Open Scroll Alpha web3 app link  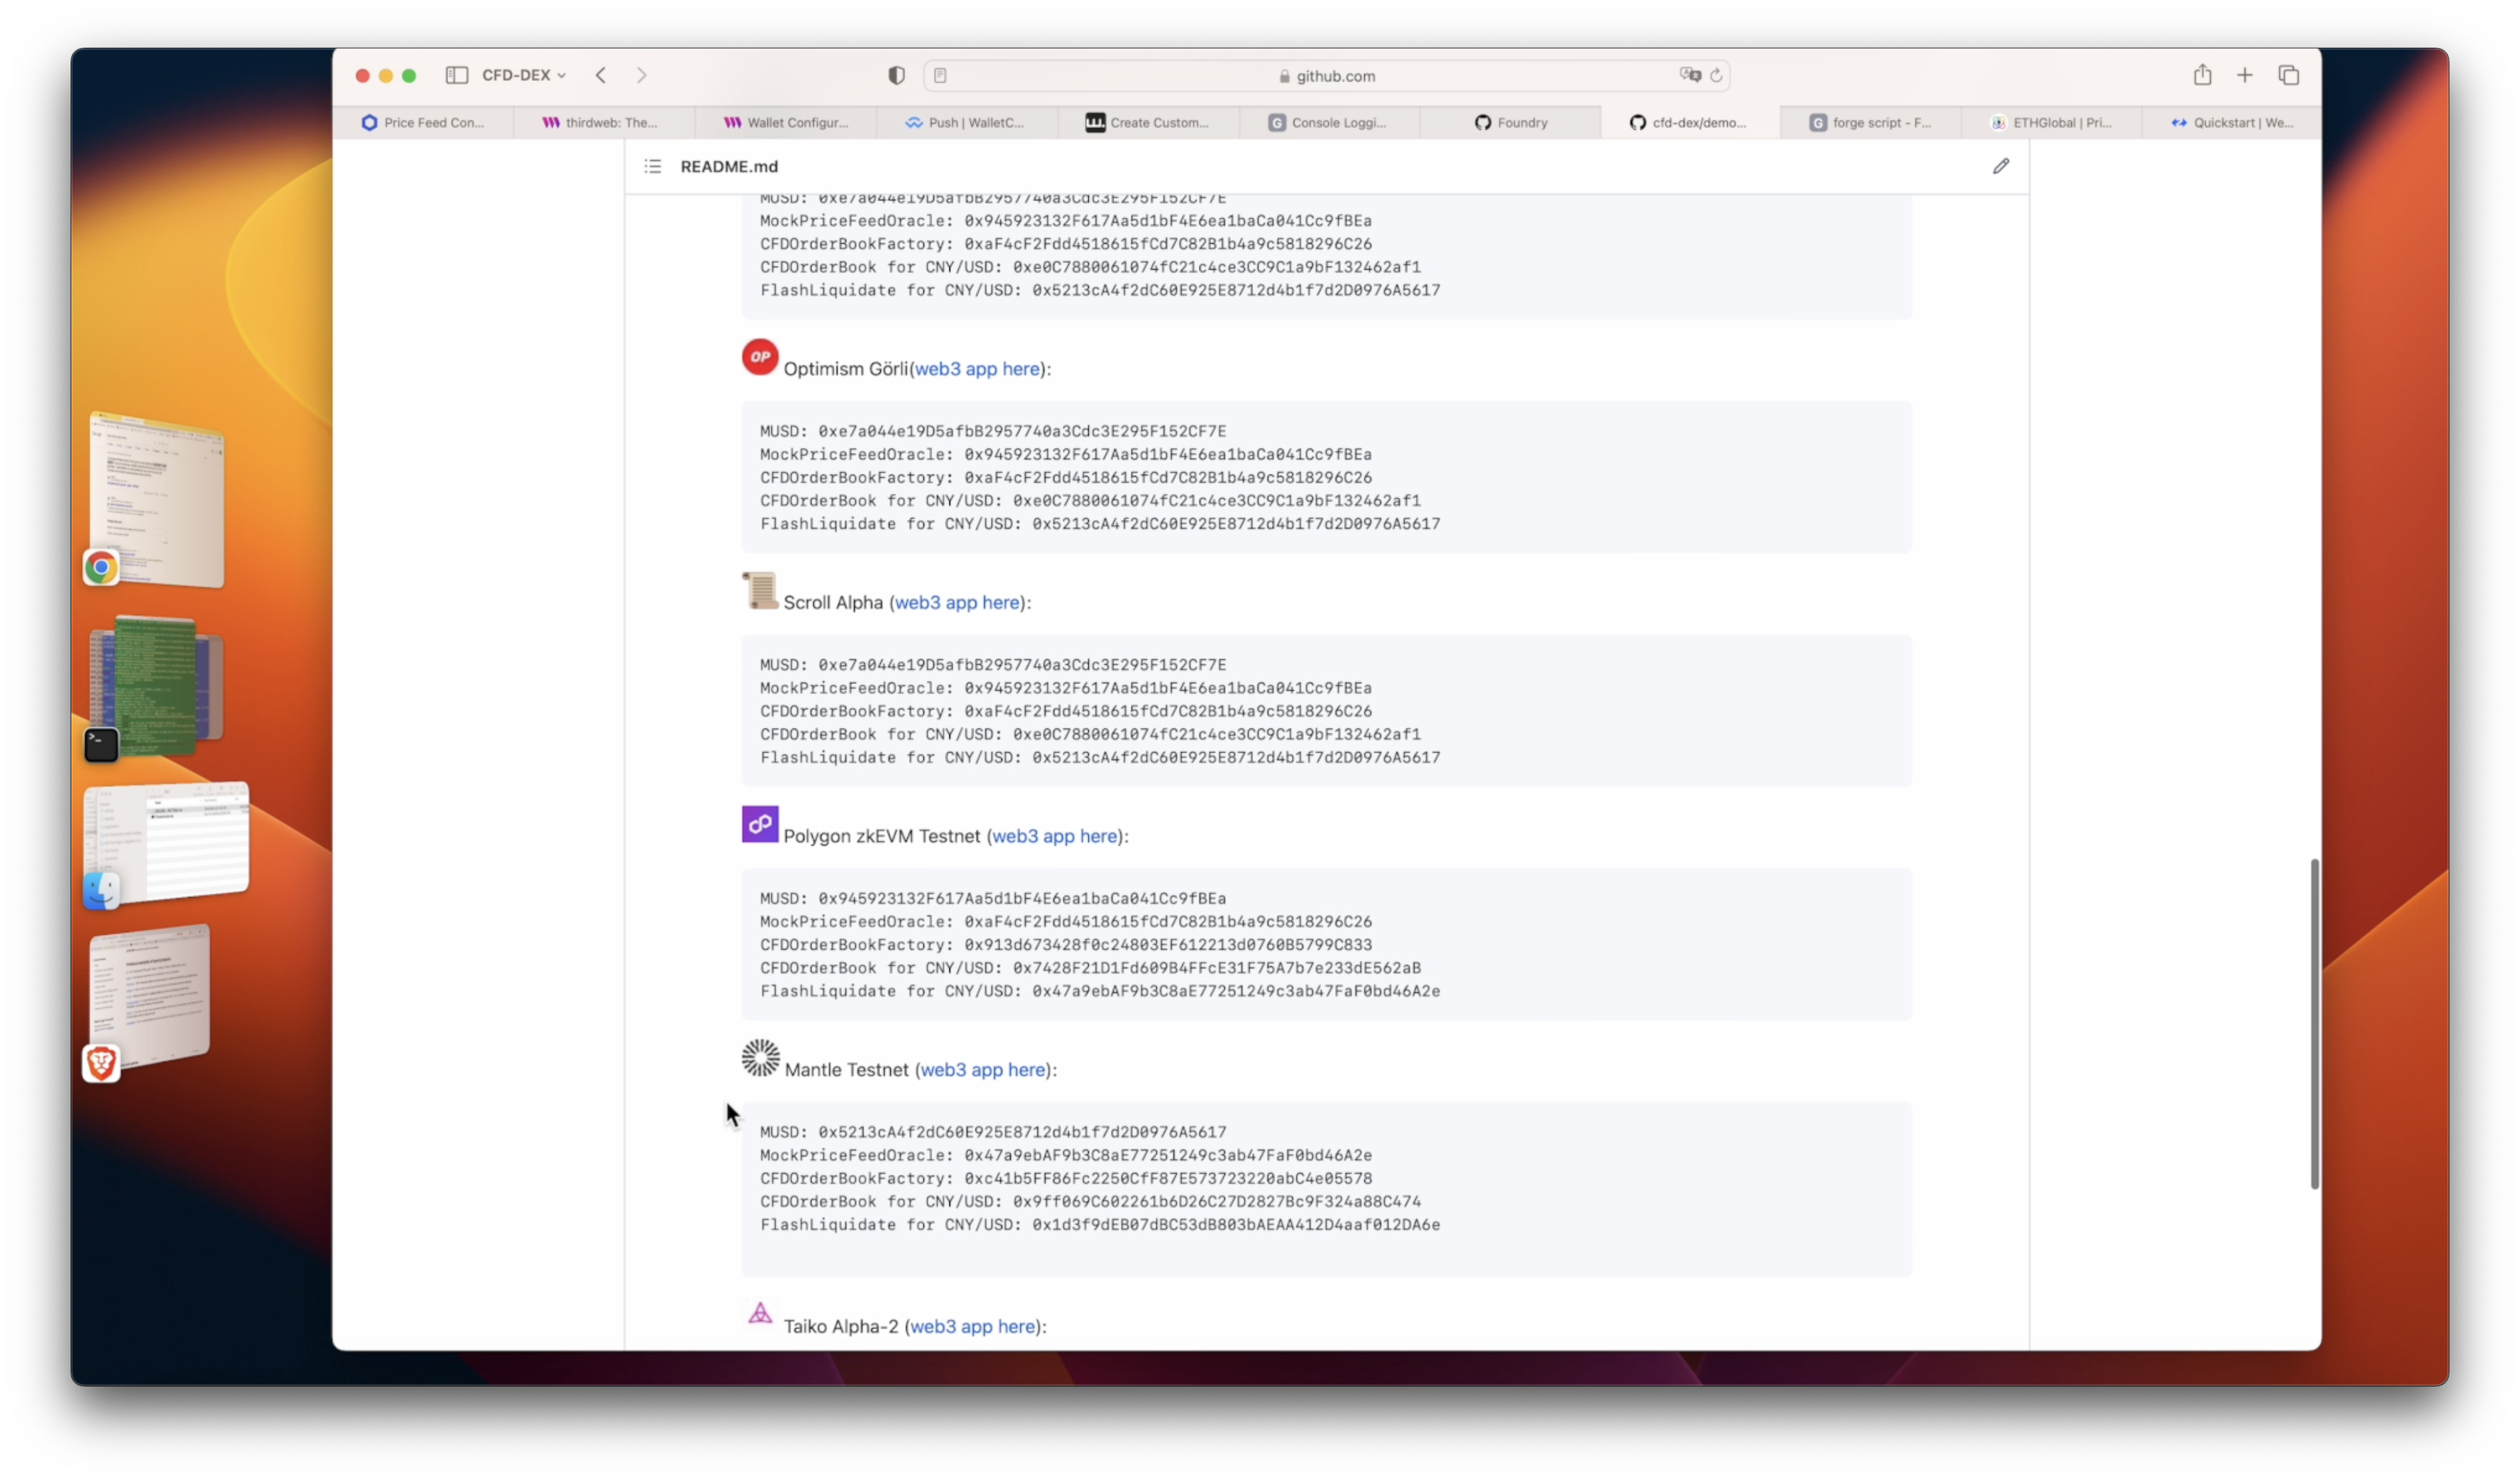[957, 602]
